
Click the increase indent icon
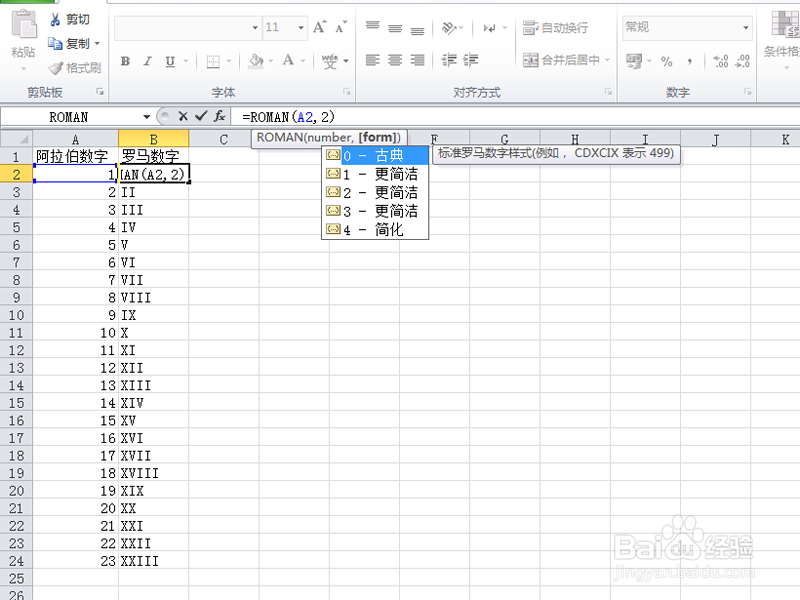(470, 60)
